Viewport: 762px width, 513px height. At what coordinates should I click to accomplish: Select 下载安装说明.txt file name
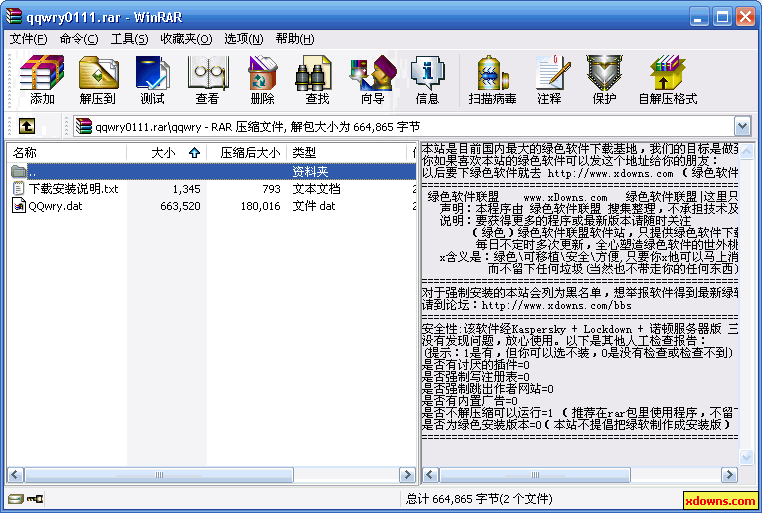tap(73, 188)
